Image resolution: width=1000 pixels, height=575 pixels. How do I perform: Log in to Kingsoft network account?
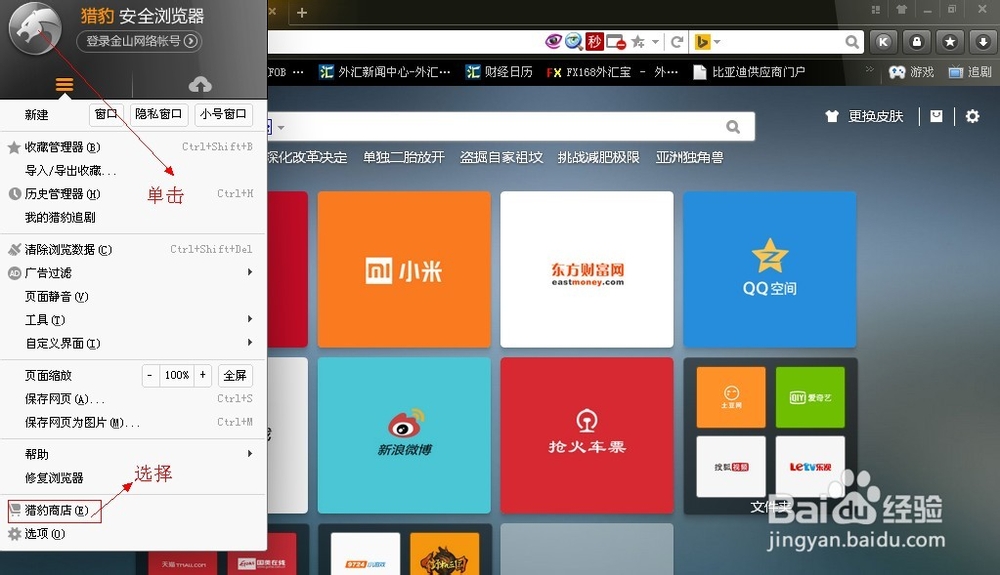139,41
